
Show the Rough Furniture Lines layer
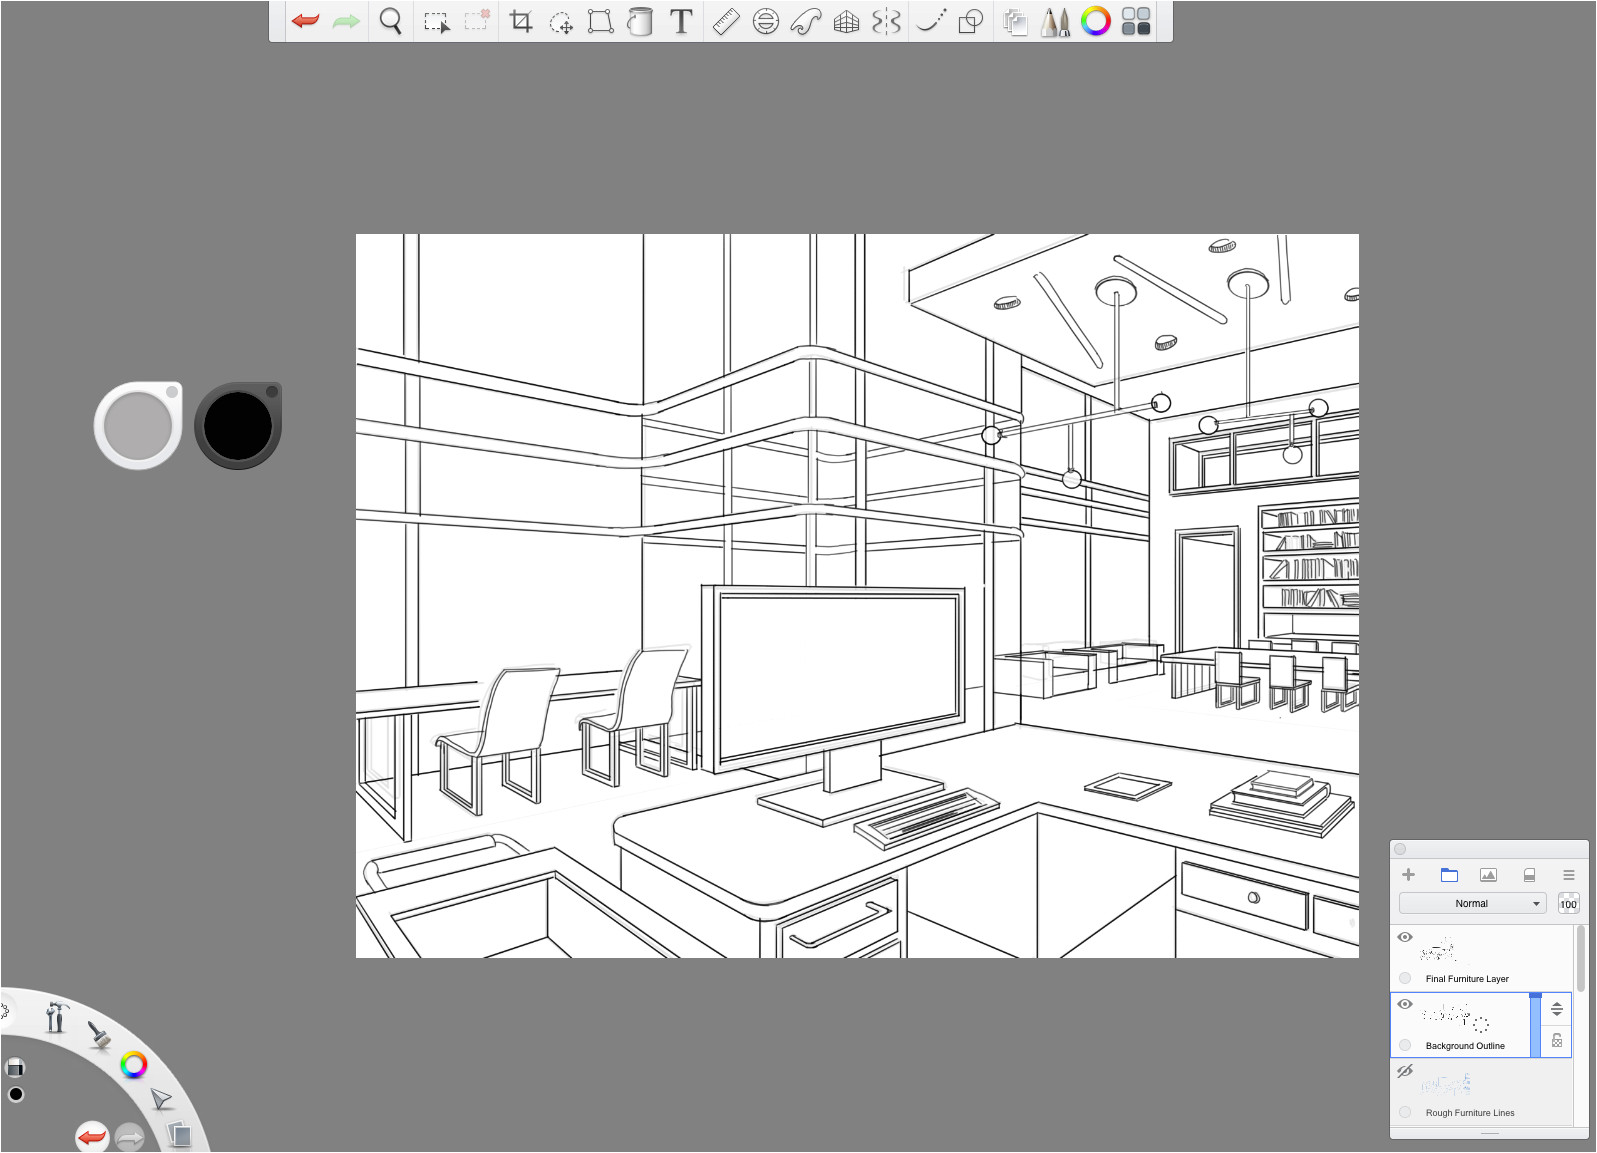[1405, 1071]
